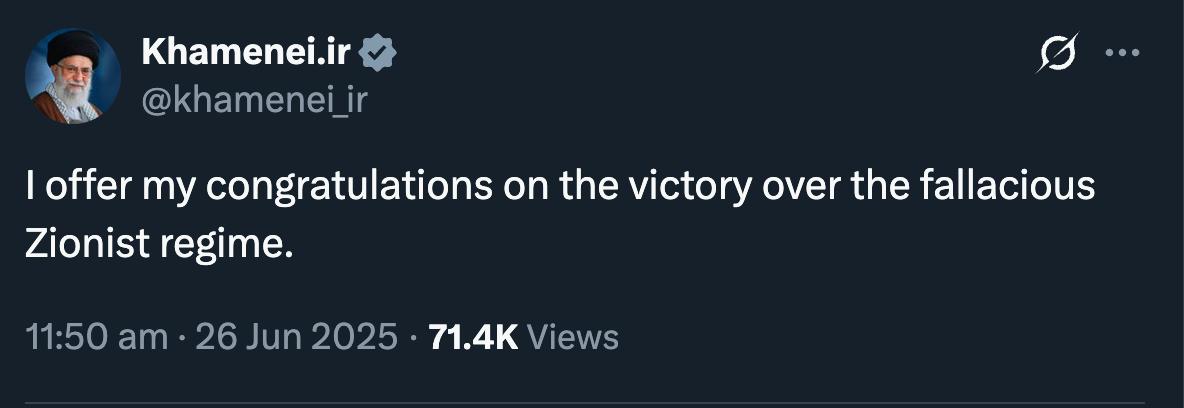Image resolution: width=1184 pixels, height=408 pixels.
Task: Open the three-dot More options menu
Action: coord(1122,54)
